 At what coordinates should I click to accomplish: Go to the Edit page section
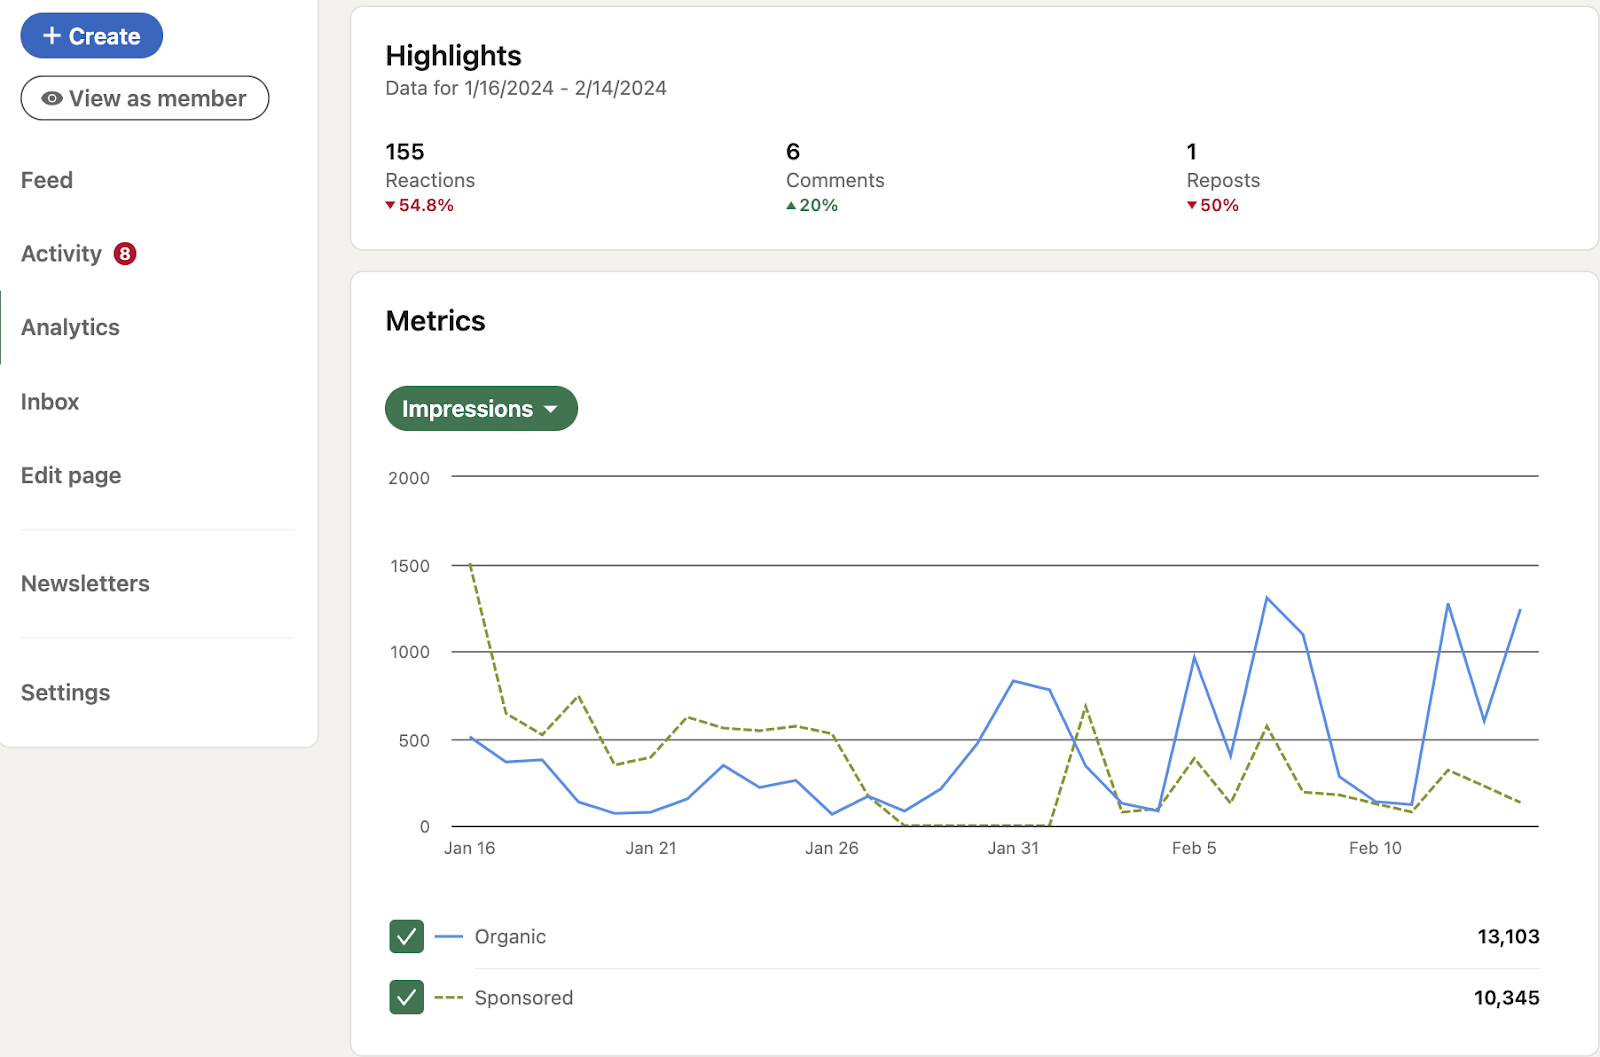pos(70,475)
